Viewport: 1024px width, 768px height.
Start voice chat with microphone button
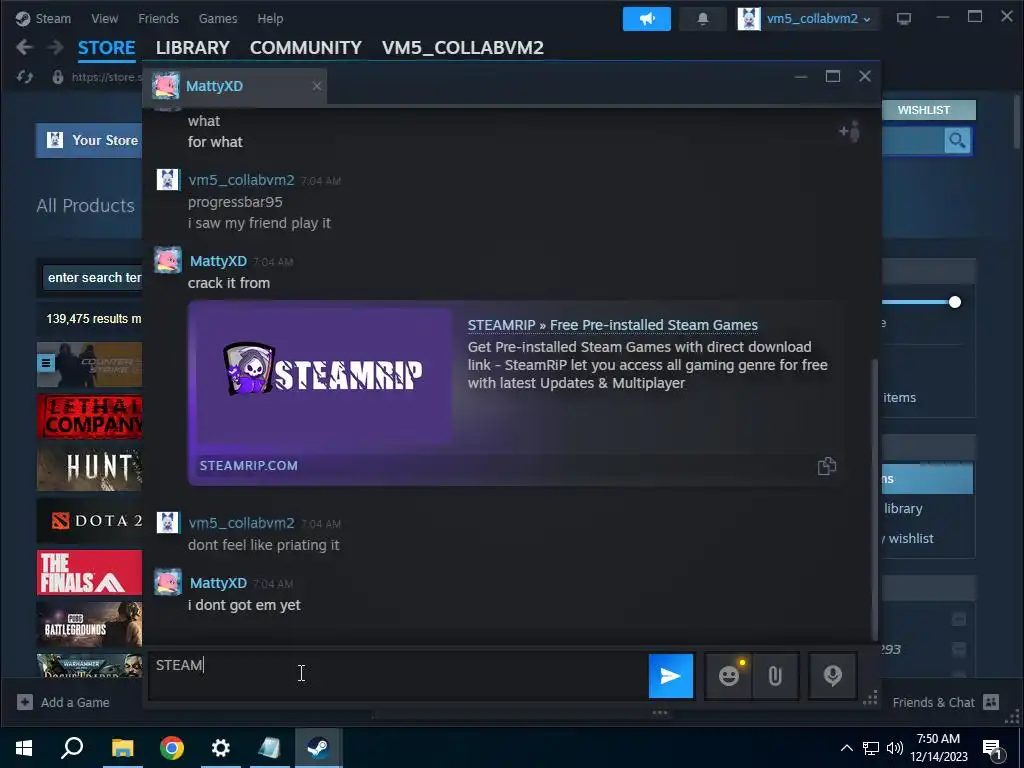tap(833, 675)
